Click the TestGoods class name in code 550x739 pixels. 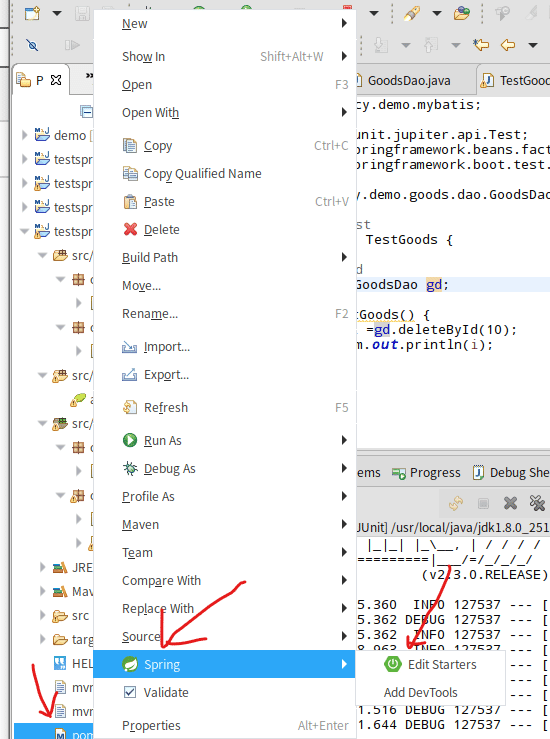402,239
